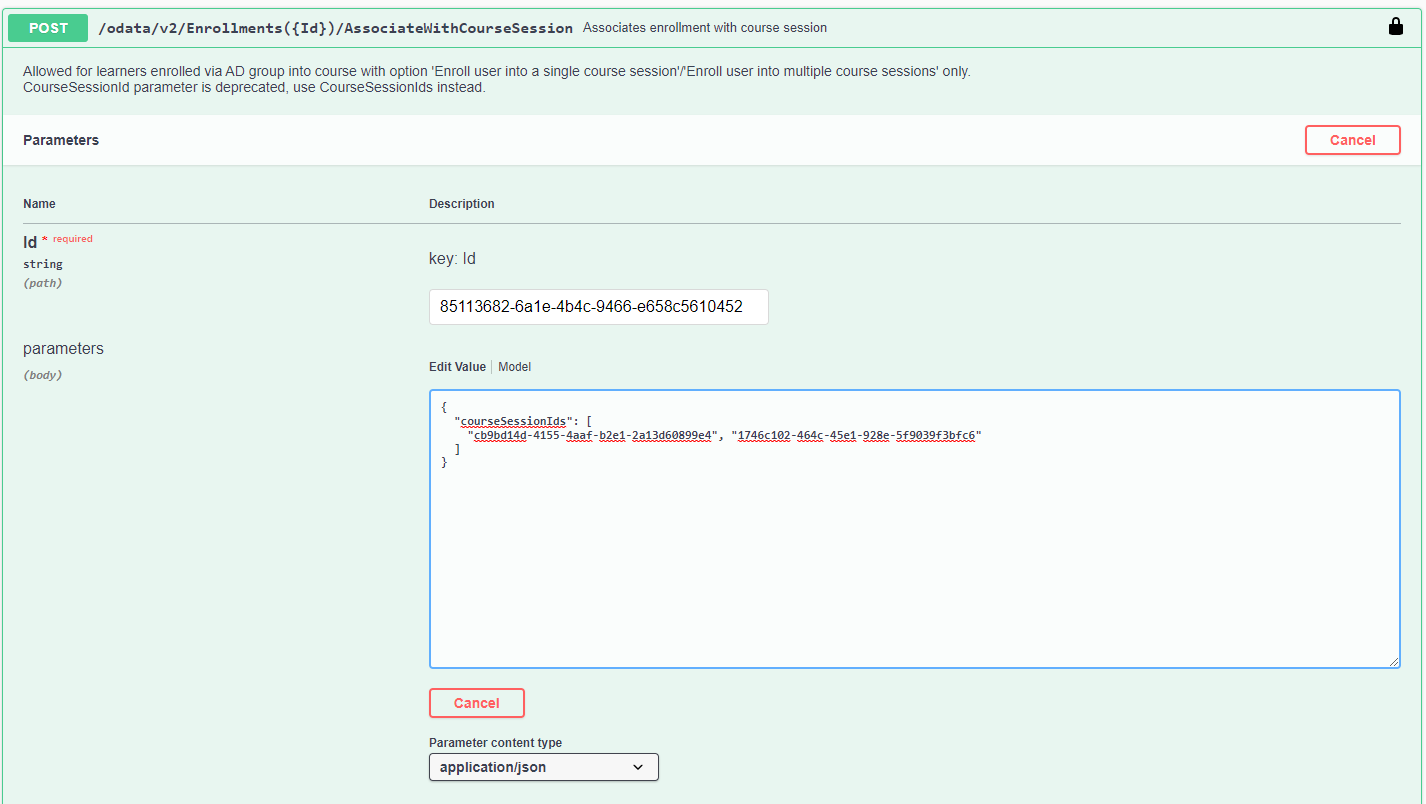The image size is (1426, 804).
Task: Grab the resize handle of body textarea
Action: coord(1393,661)
